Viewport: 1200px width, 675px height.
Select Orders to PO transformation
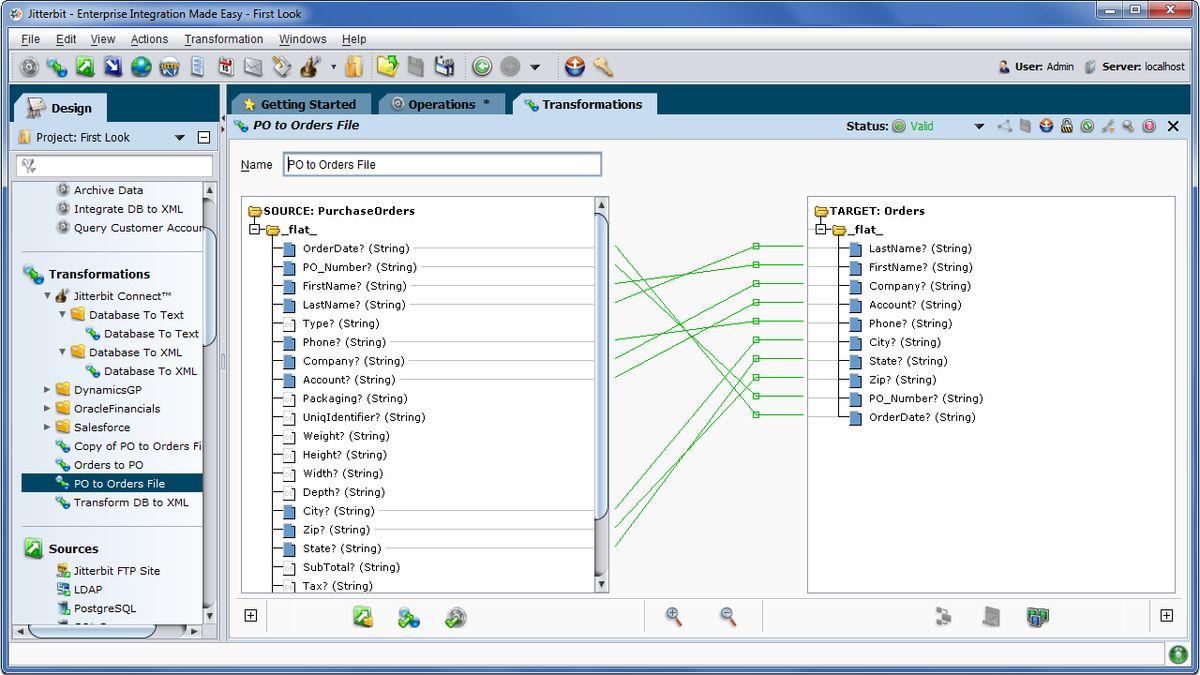tap(108, 465)
